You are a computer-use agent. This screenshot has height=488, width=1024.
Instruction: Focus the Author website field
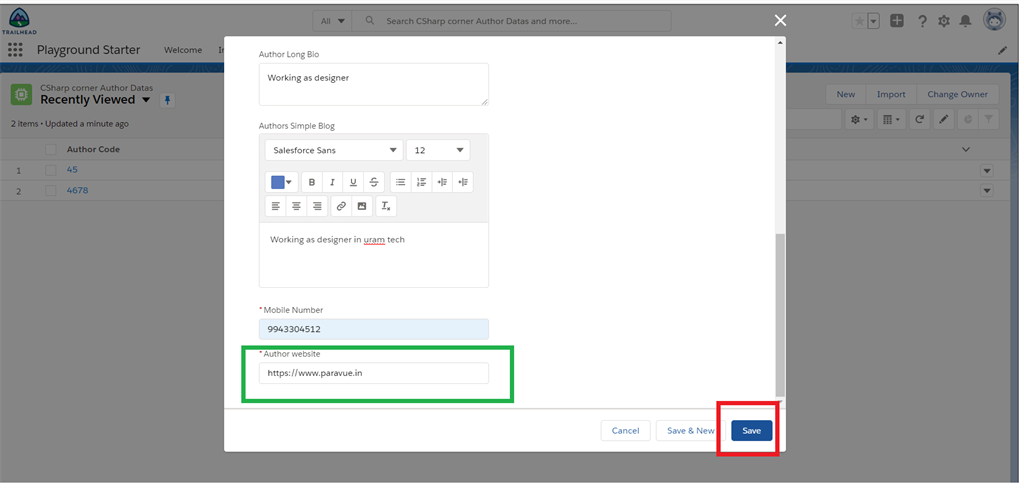[x=374, y=374]
